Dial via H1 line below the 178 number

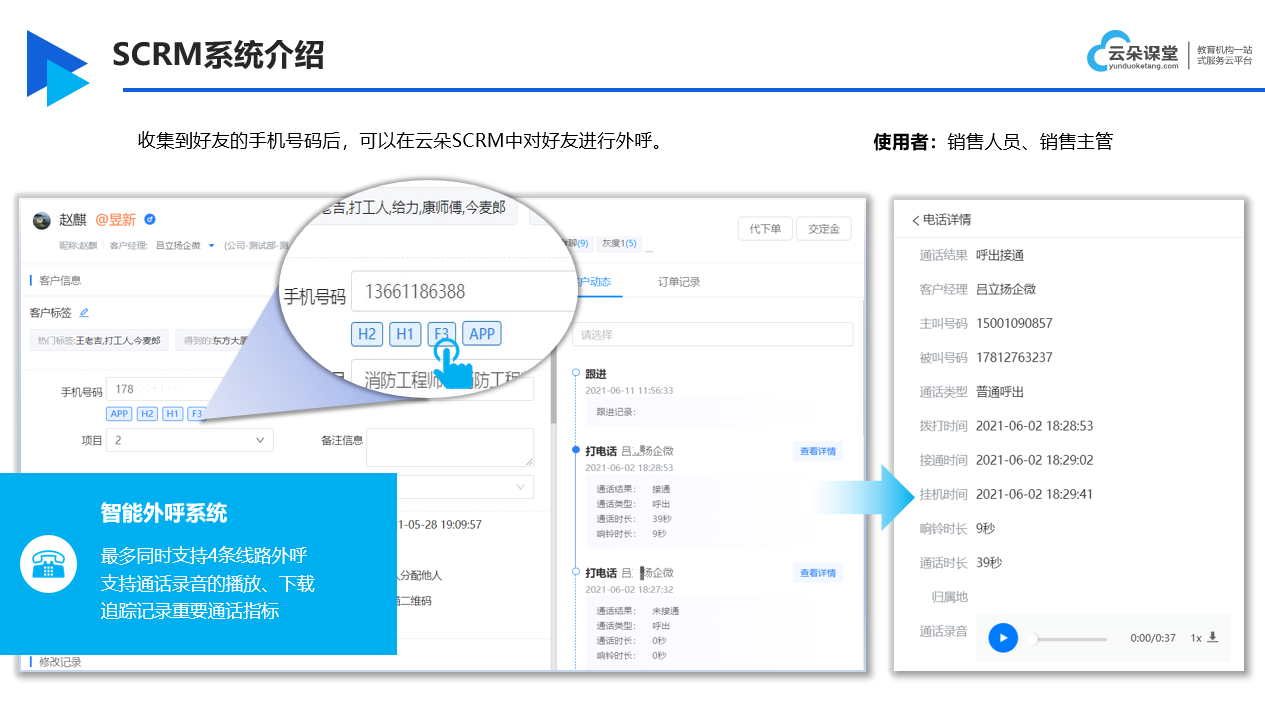[173, 414]
